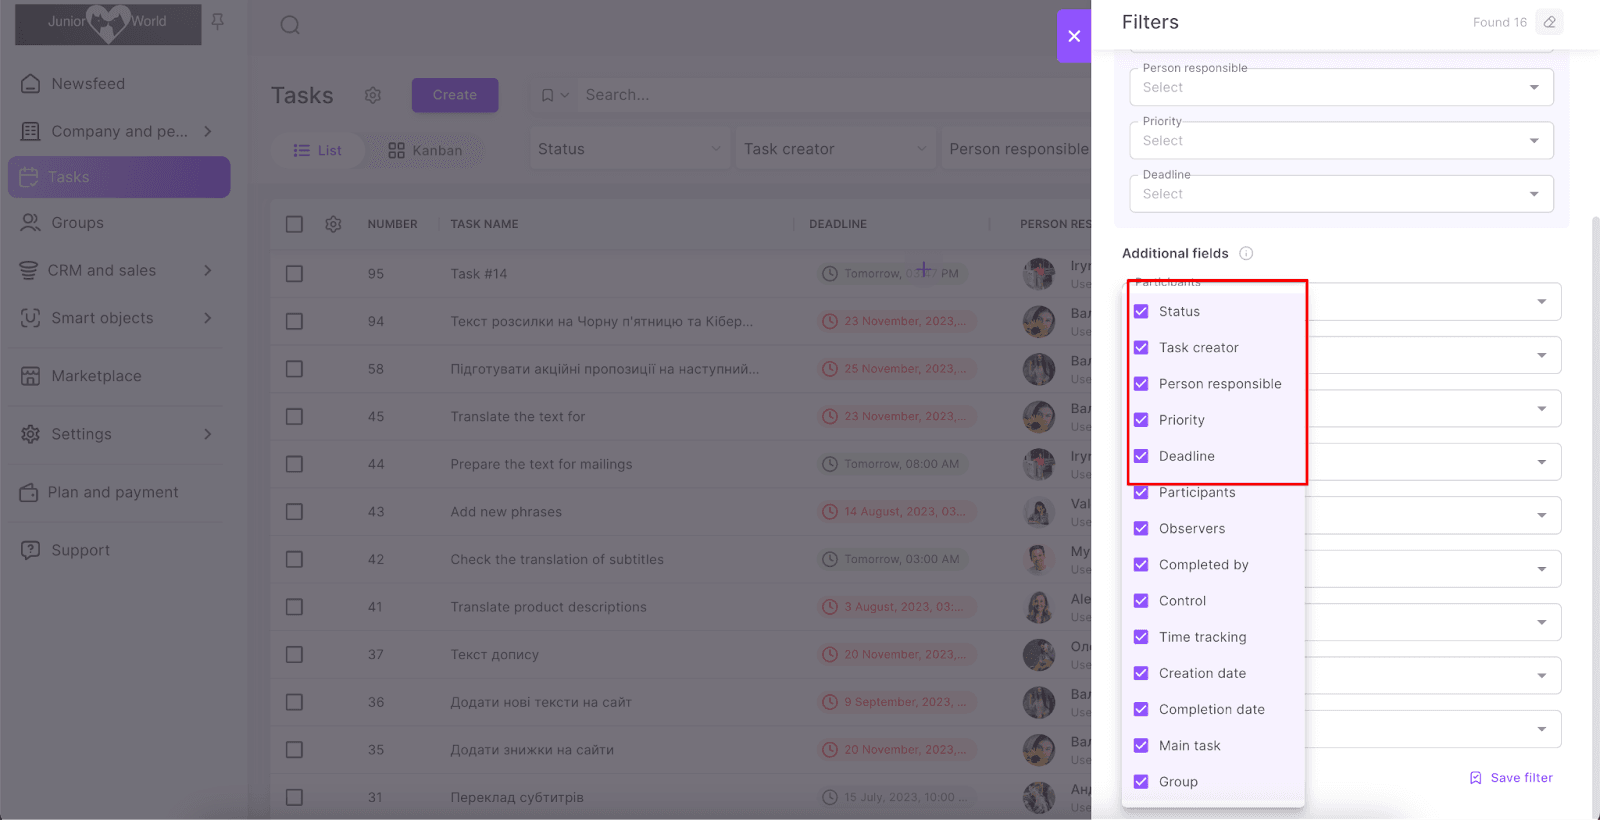1600x820 pixels.
Task: Switch to the Kanban view tab
Action: click(425, 150)
